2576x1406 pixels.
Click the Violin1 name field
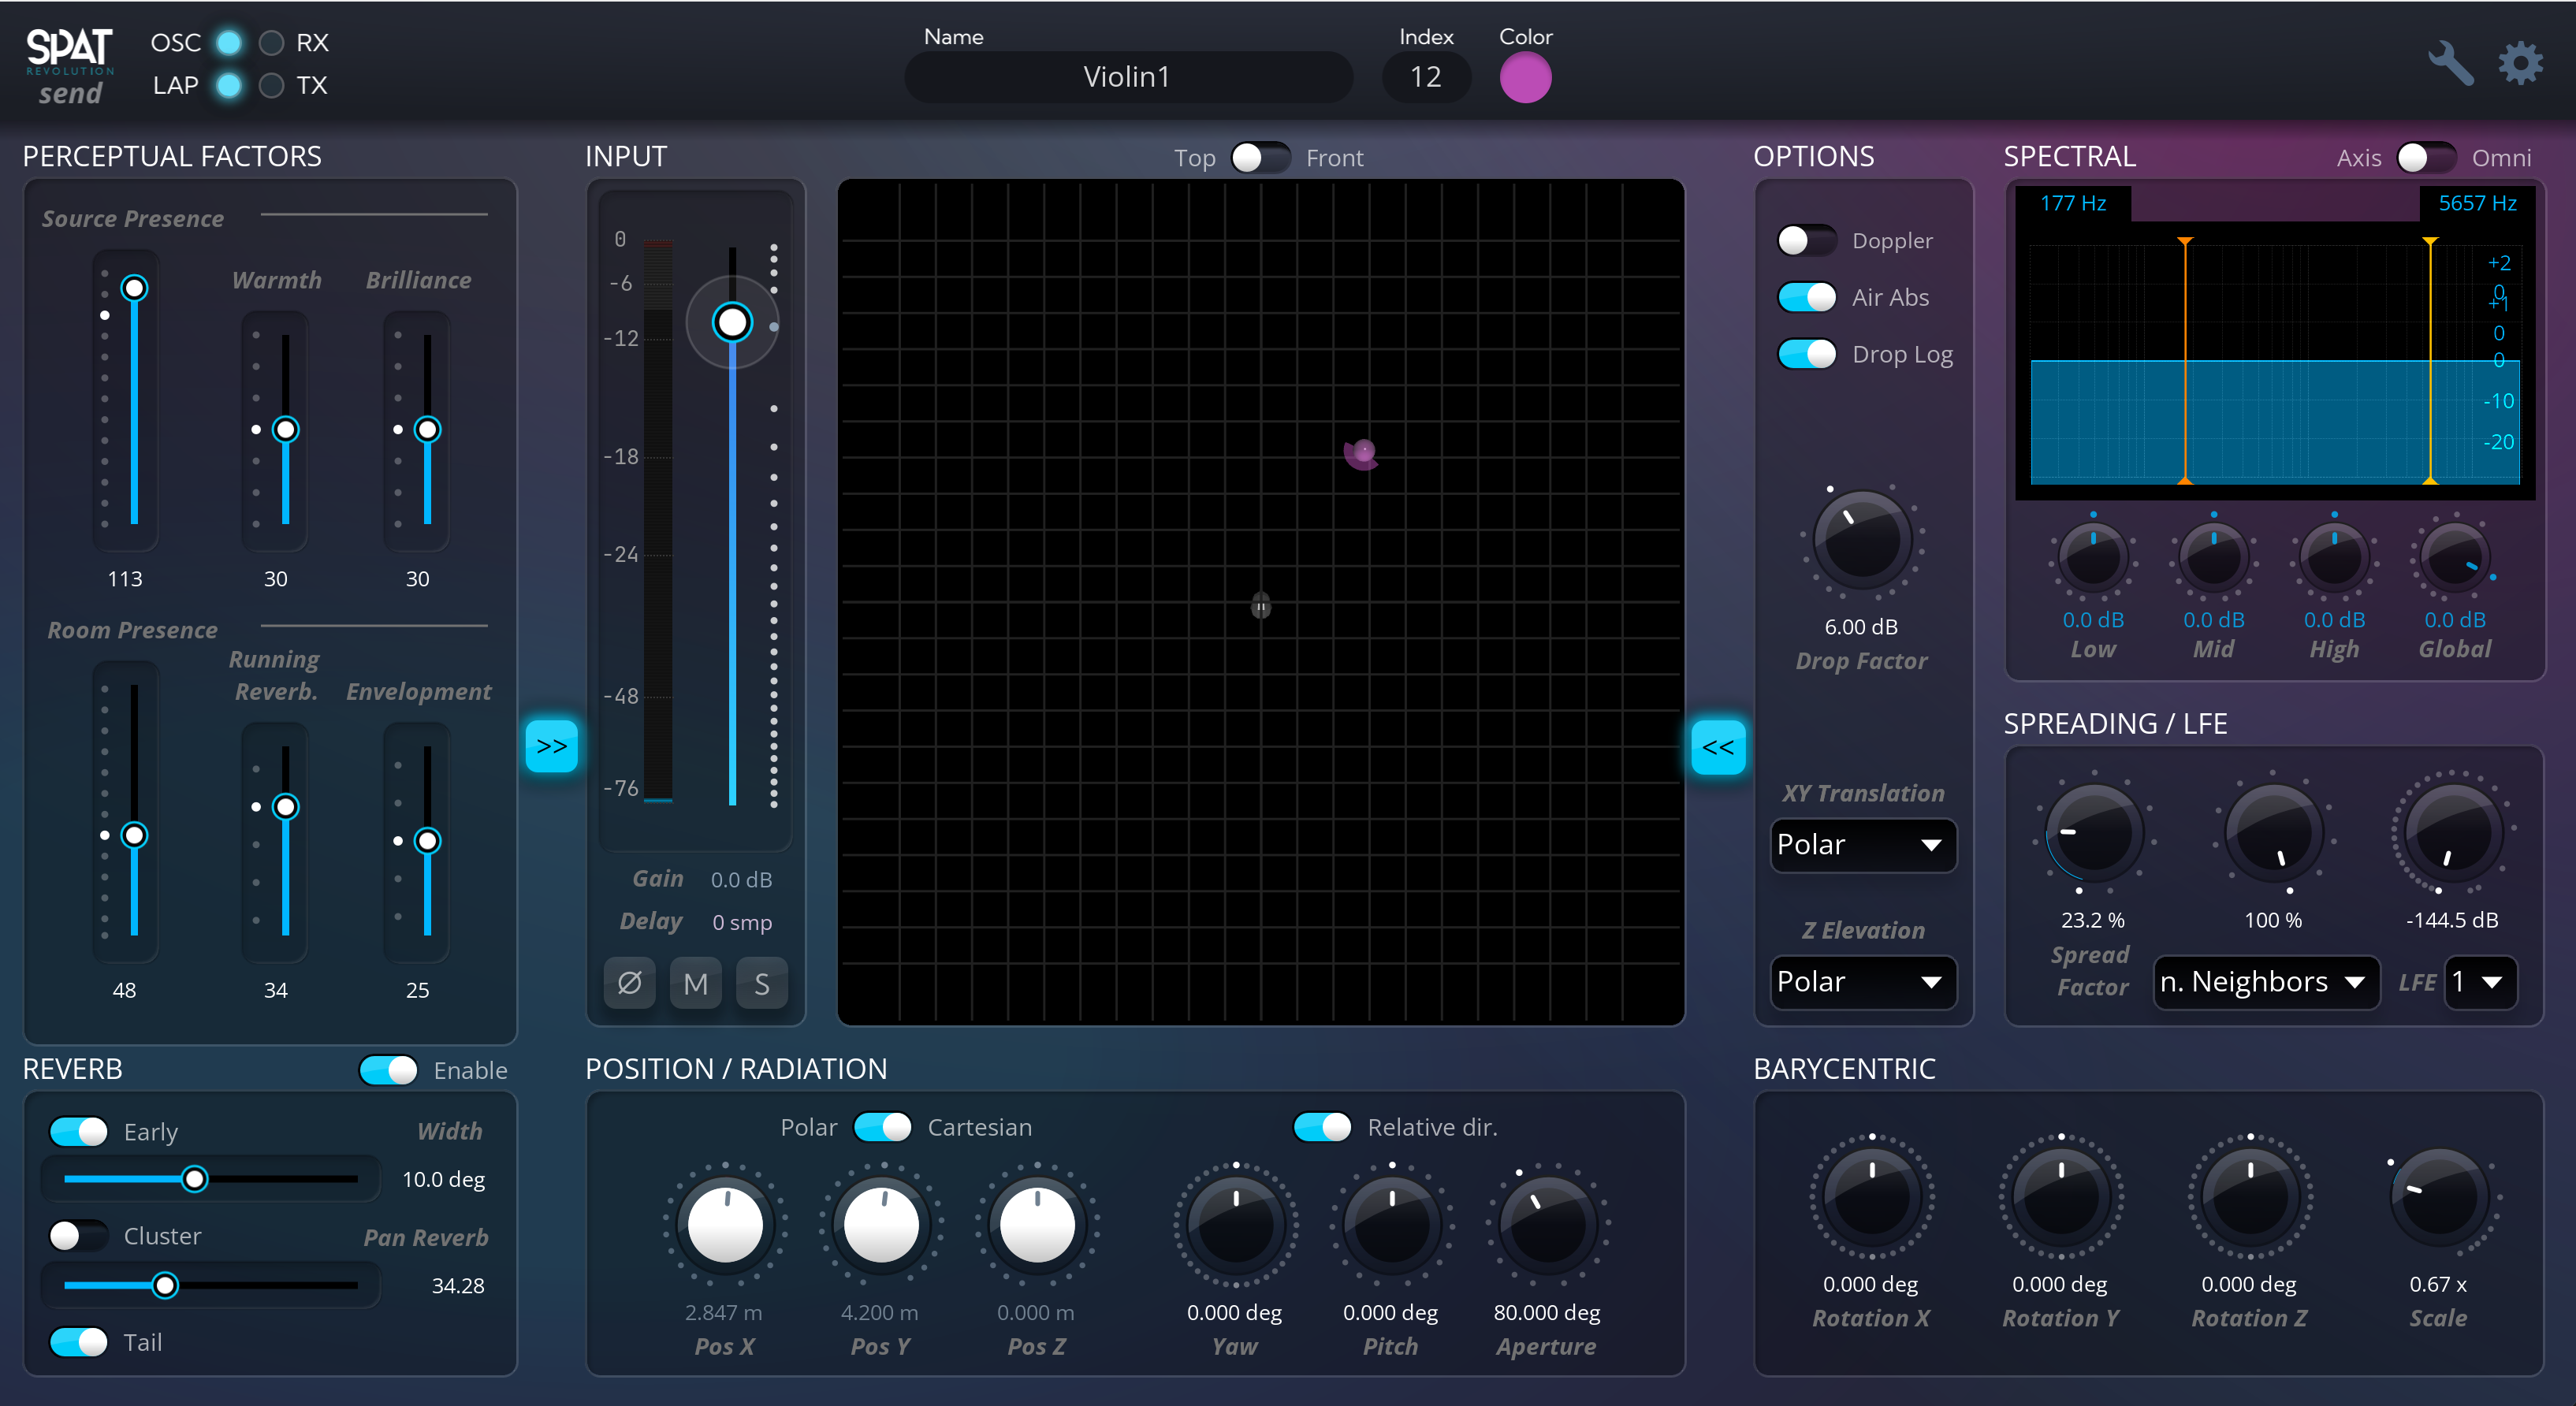[1127, 77]
